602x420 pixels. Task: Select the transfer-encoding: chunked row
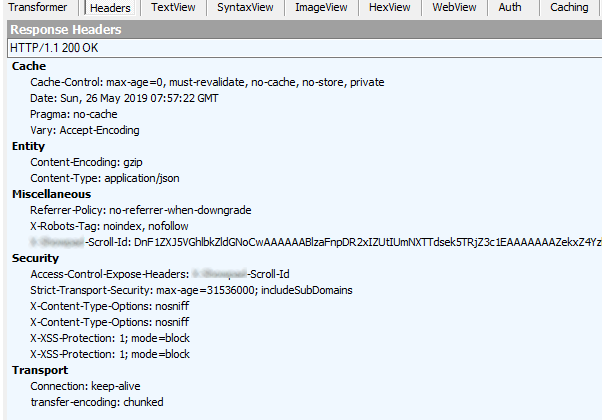click(97, 402)
